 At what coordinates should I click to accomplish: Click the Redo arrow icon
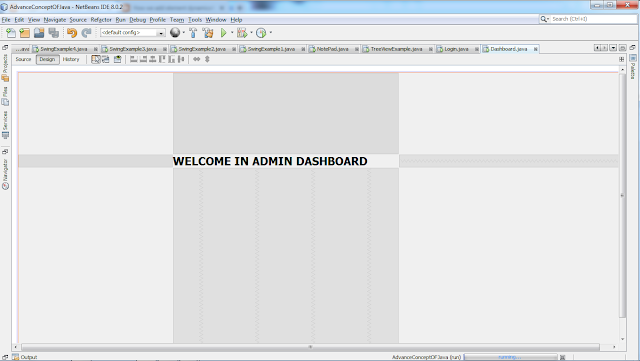86,33
